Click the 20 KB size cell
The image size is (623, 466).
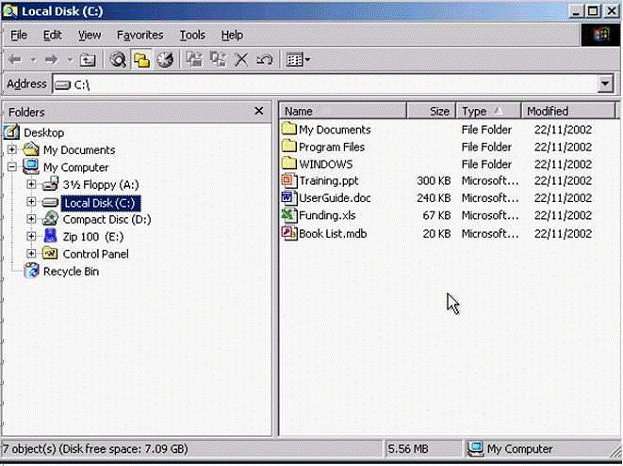click(437, 234)
